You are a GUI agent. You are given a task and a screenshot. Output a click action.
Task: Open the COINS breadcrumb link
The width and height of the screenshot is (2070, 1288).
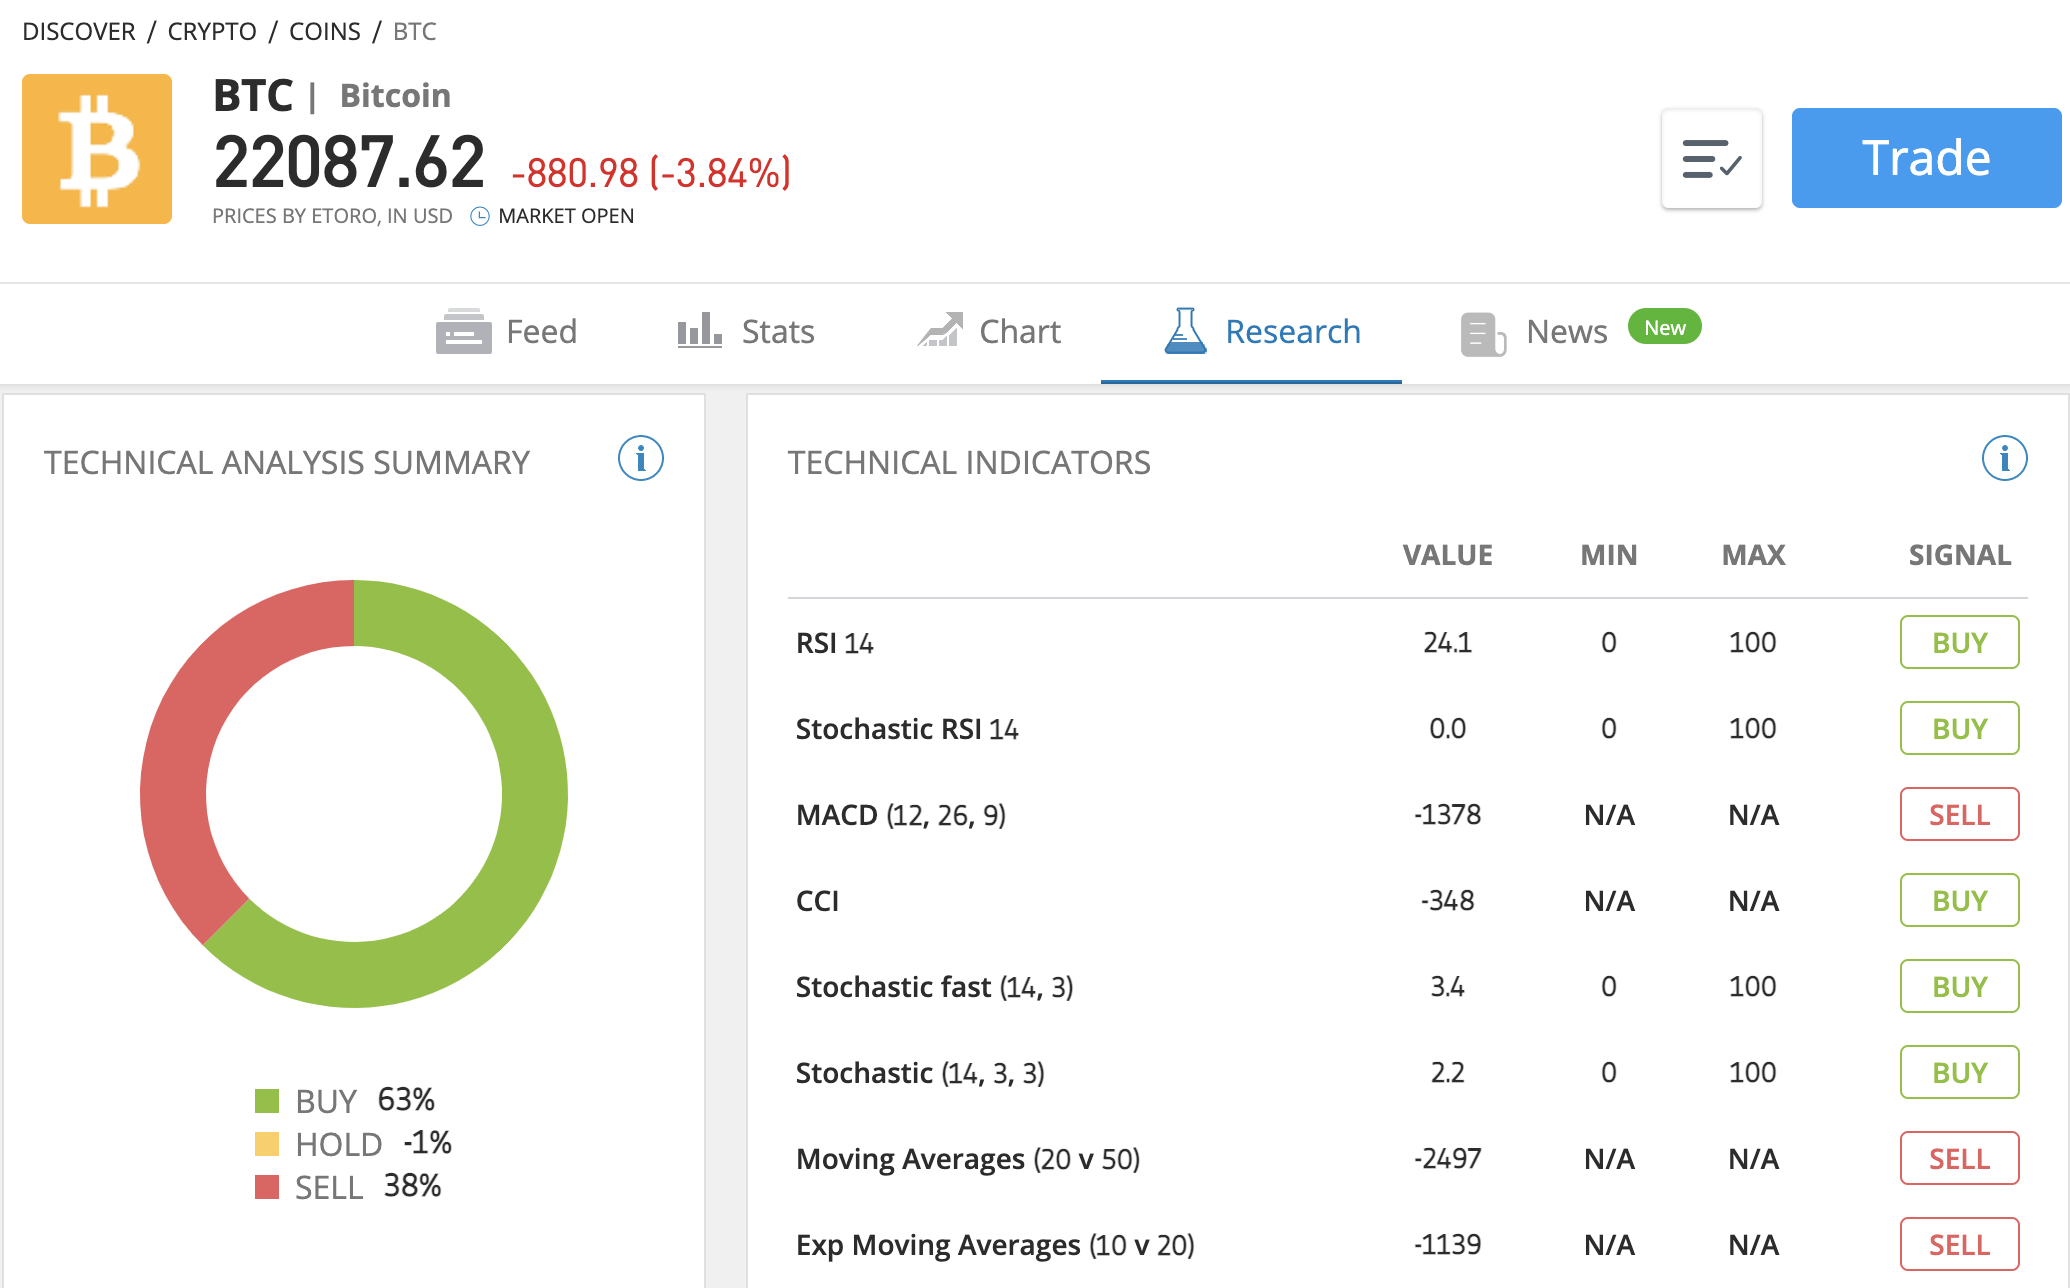point(324,31)
